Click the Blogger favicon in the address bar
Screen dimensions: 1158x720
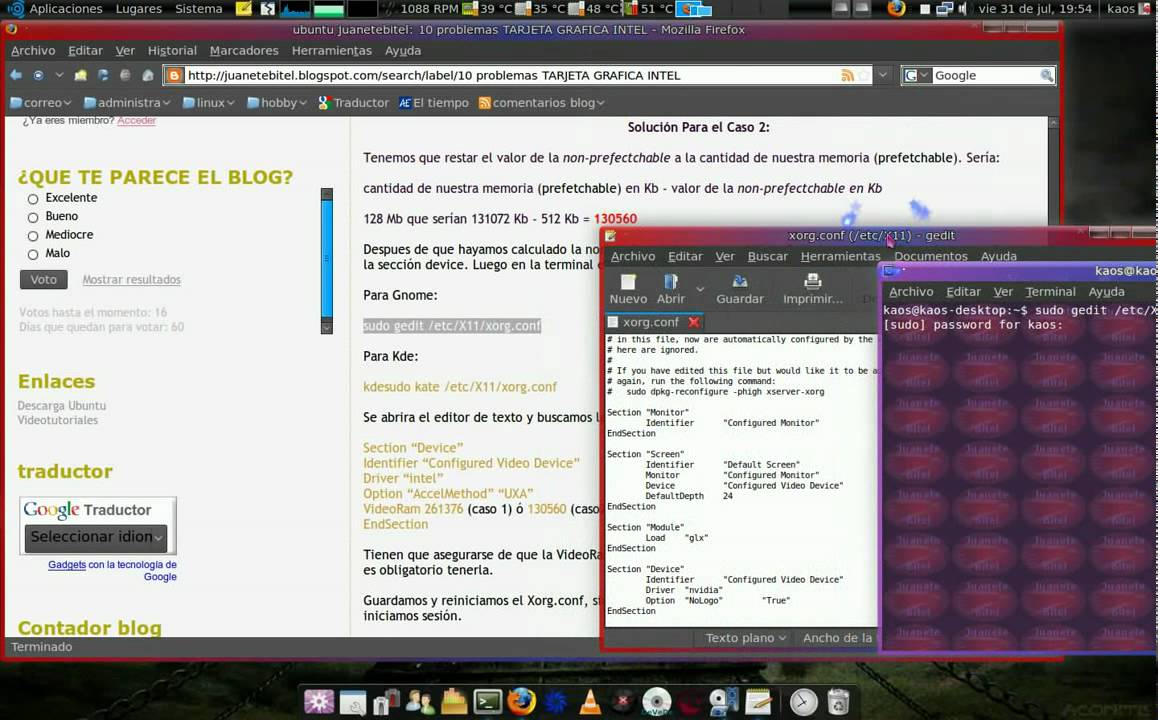175,75
